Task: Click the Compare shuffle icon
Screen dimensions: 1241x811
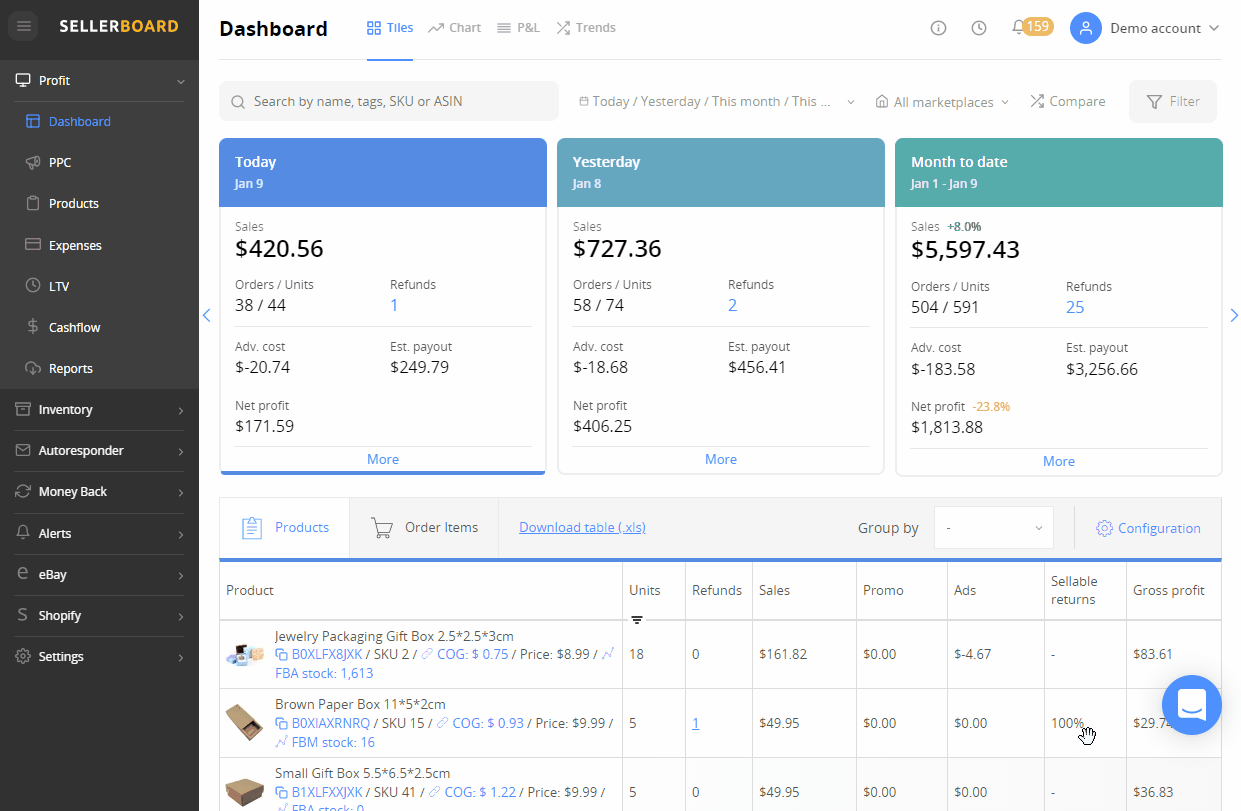Action: point(1036,101)
